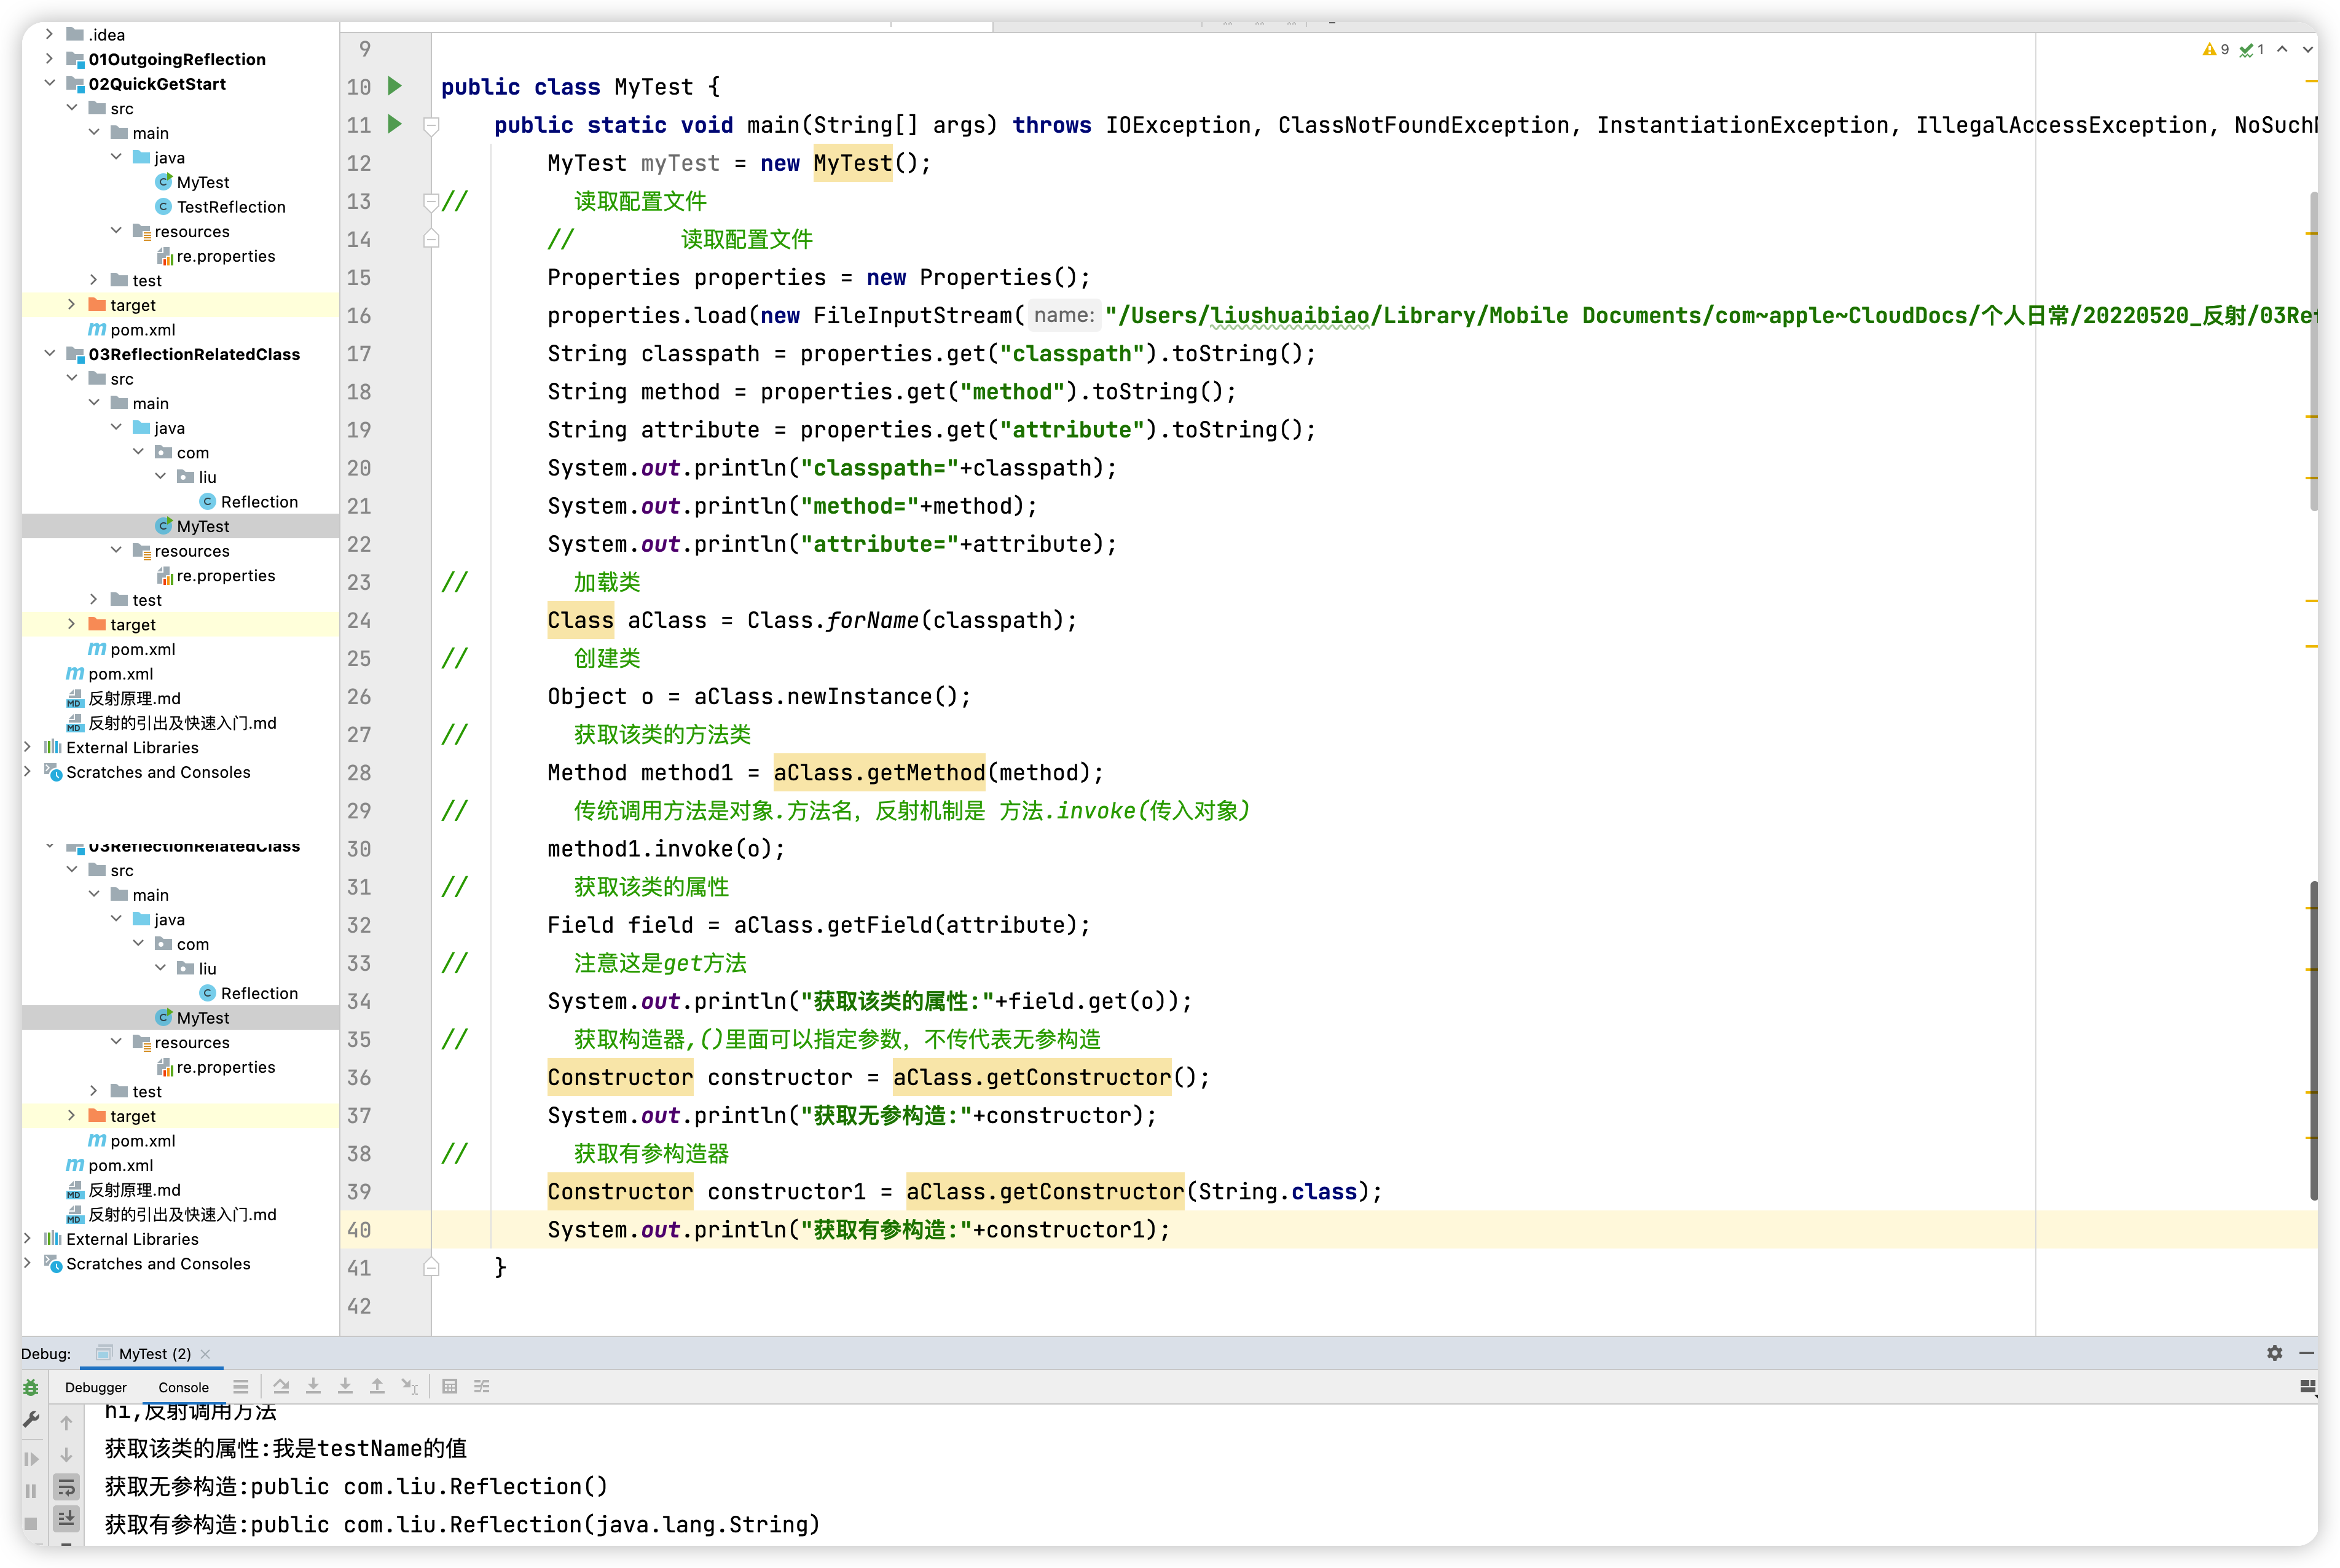Click the warnings count indicator showing 9

[2215, 49]
